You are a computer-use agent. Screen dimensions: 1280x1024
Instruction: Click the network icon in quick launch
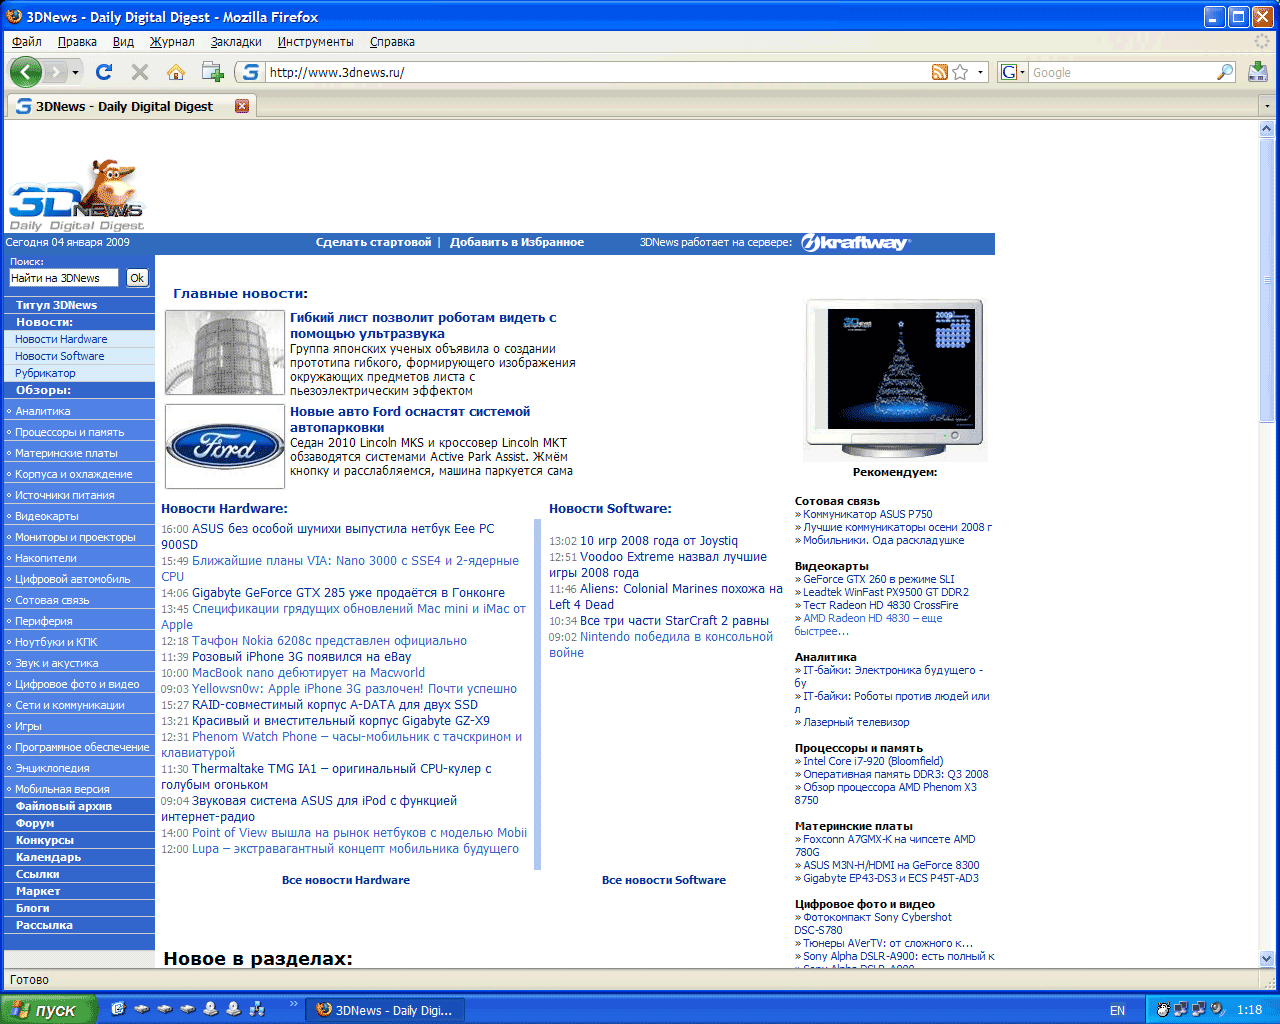[257, 1010]
